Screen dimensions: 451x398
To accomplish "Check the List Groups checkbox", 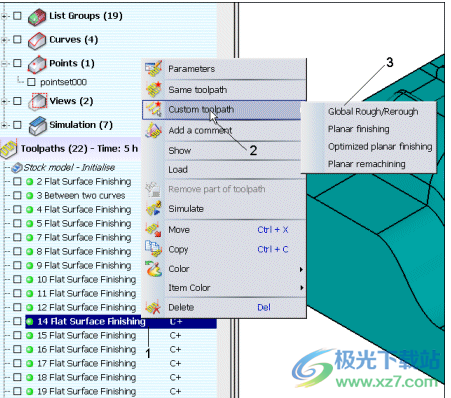I will tap(17, 16).
